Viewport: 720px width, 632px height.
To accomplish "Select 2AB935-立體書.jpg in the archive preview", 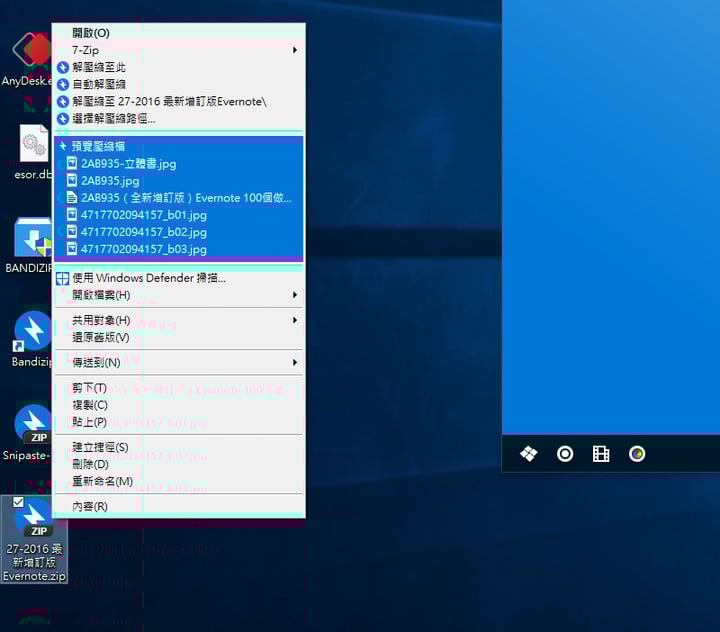I will pos(179,163).
